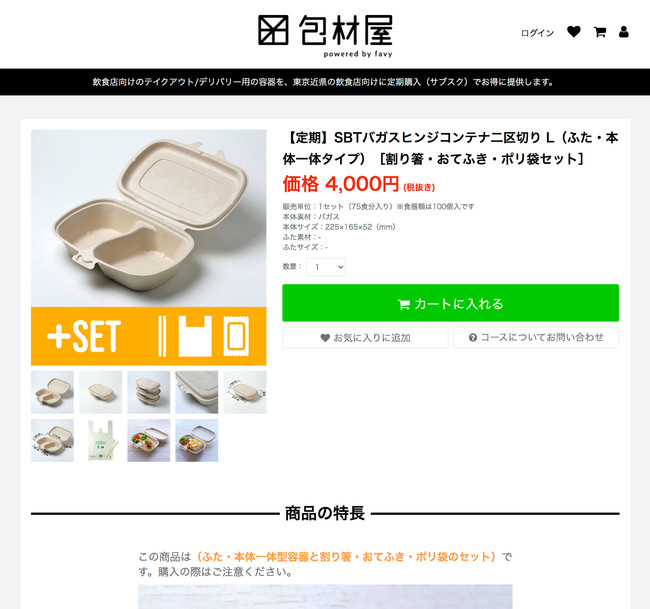Click the お気に入りに追加 button
Screen dimensions: 650x609
[x=365, y=338]
